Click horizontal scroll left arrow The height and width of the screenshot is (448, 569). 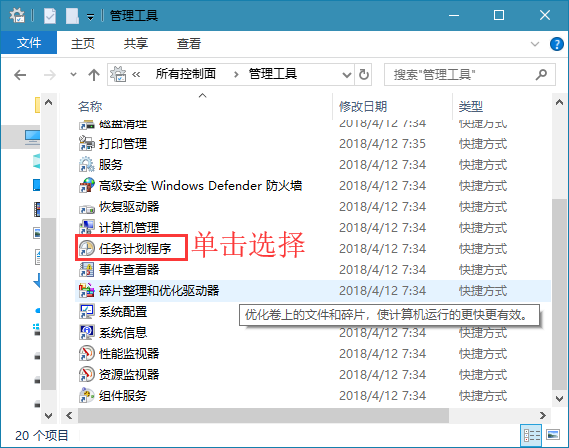tap(69, 415)
